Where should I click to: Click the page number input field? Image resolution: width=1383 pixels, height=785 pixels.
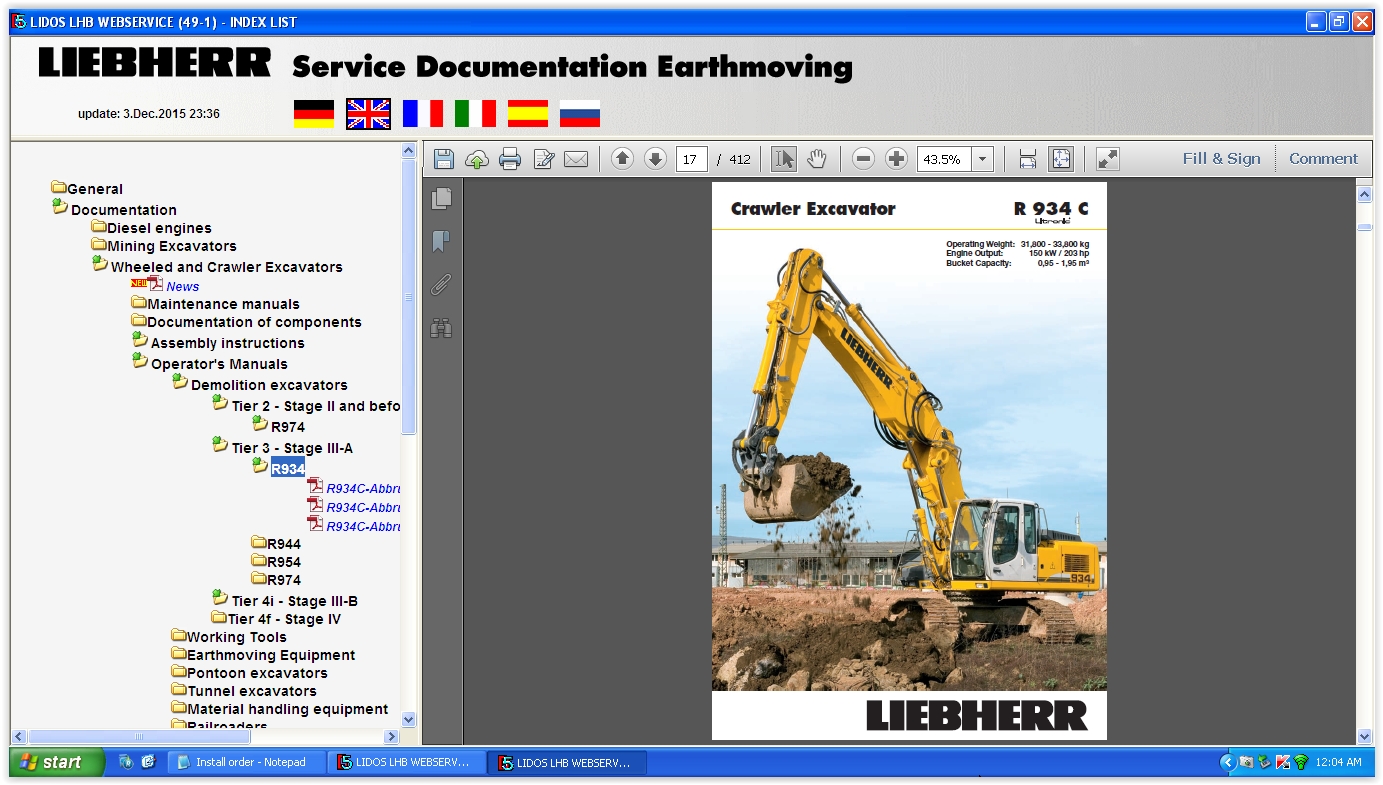(x=692, y=159)
